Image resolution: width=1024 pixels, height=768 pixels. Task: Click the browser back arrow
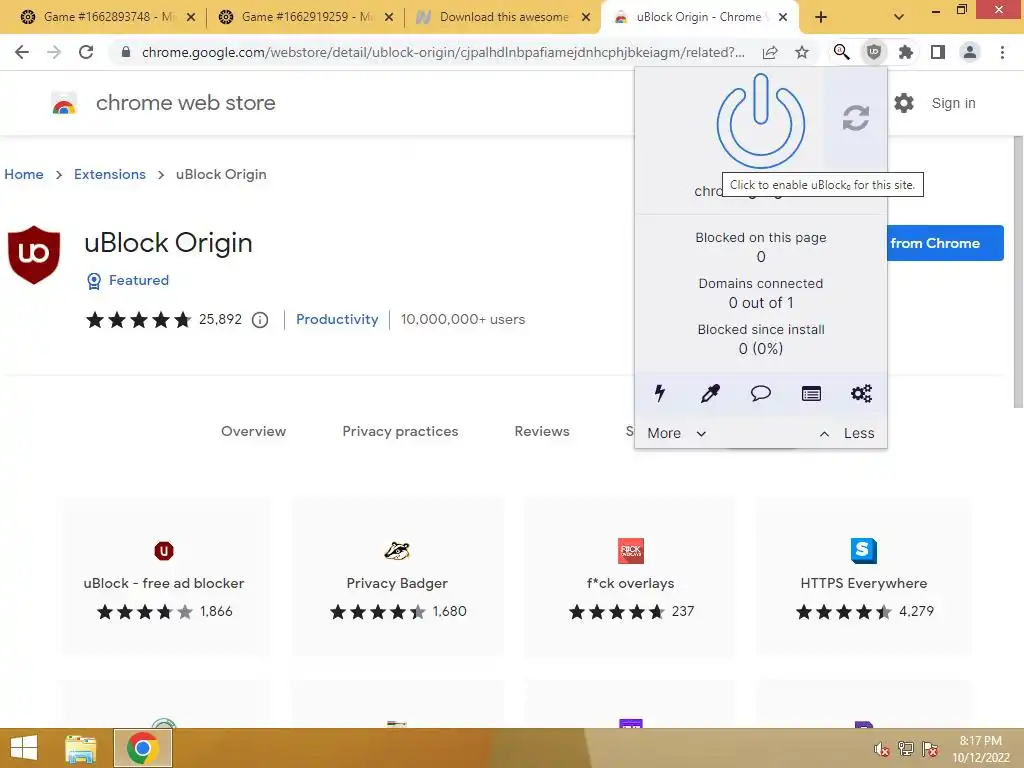pos(22,52)
